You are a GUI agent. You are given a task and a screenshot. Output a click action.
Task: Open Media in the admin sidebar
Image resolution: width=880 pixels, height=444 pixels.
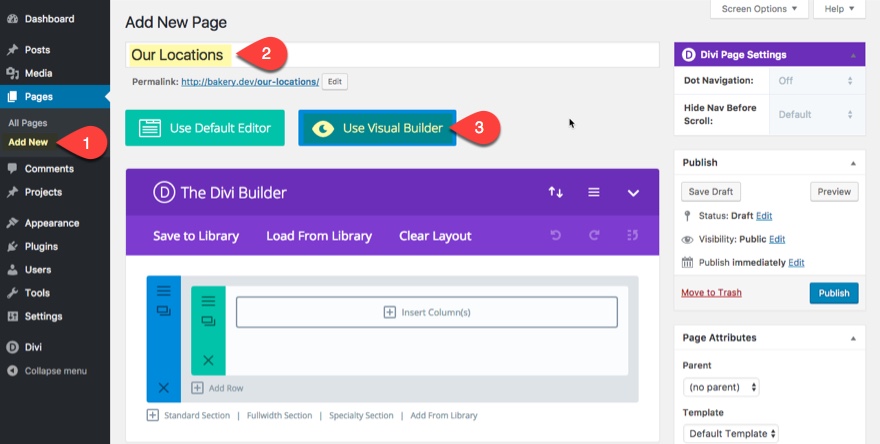[x=38, y=73]
